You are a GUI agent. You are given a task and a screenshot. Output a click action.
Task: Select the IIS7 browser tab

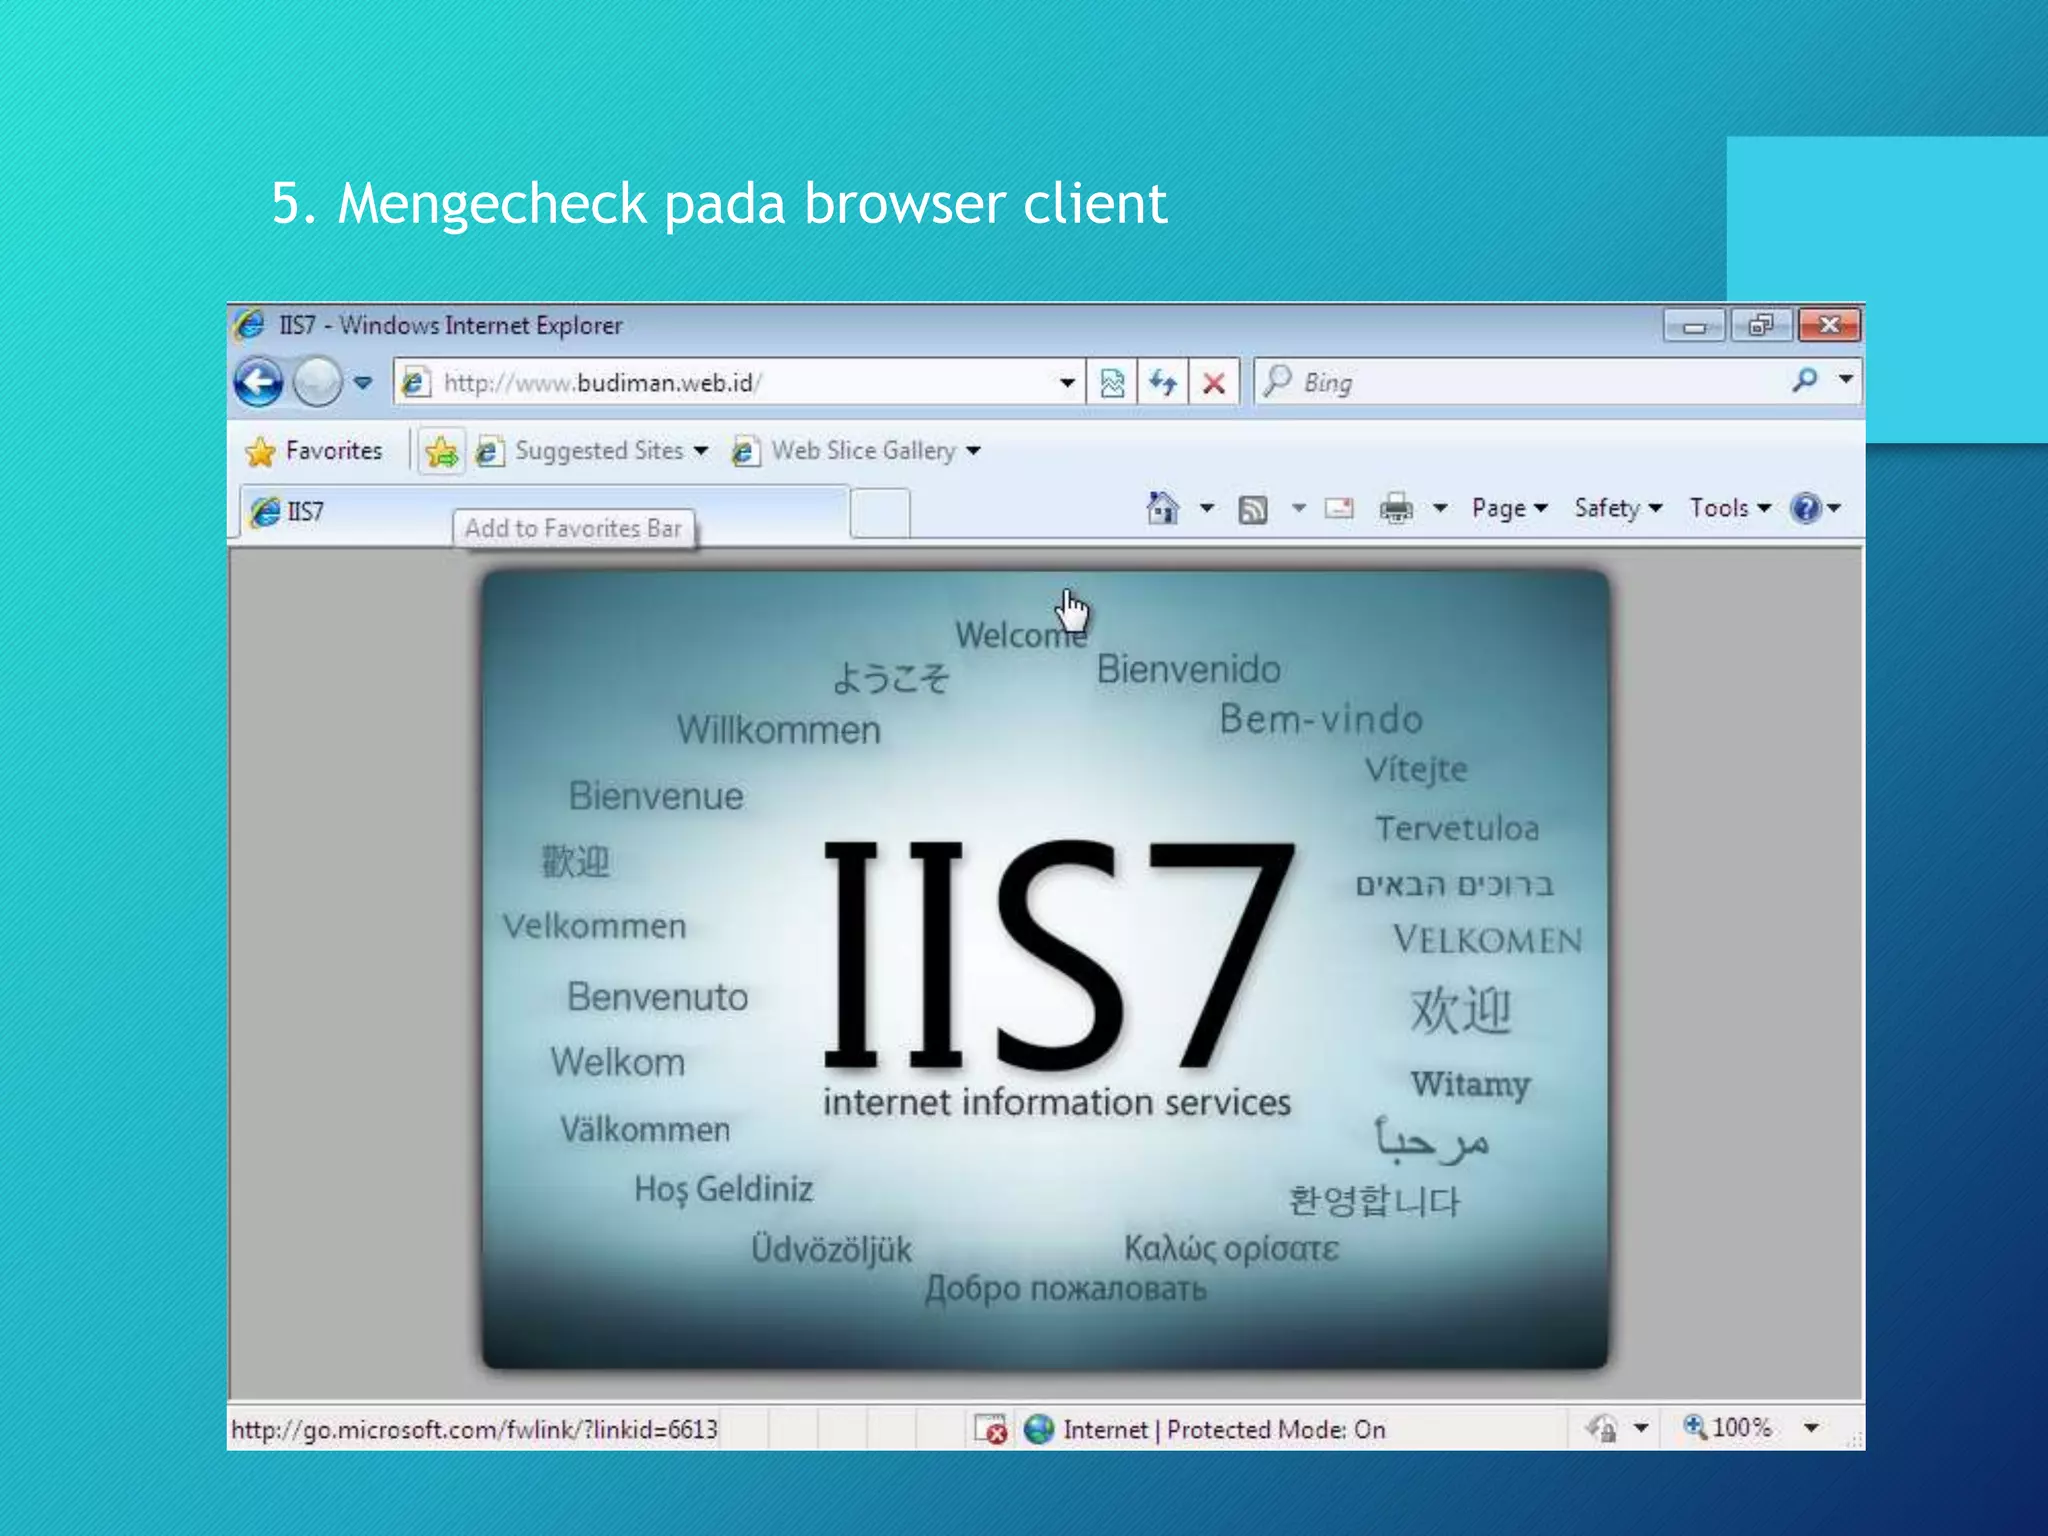(545, 512)
